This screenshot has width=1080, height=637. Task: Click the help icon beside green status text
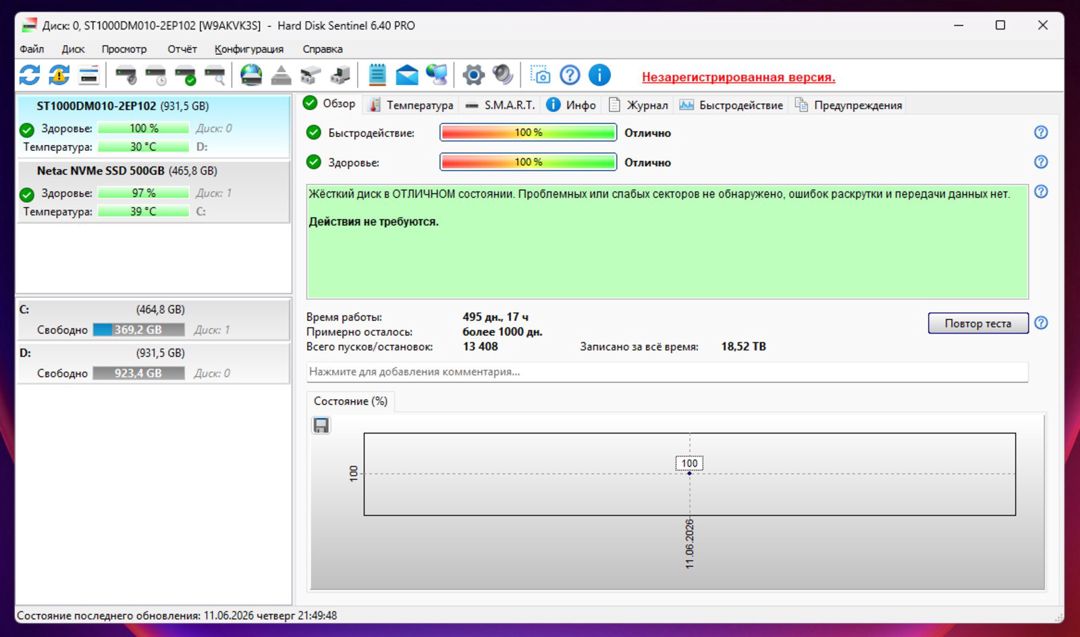click(1041, 191)
